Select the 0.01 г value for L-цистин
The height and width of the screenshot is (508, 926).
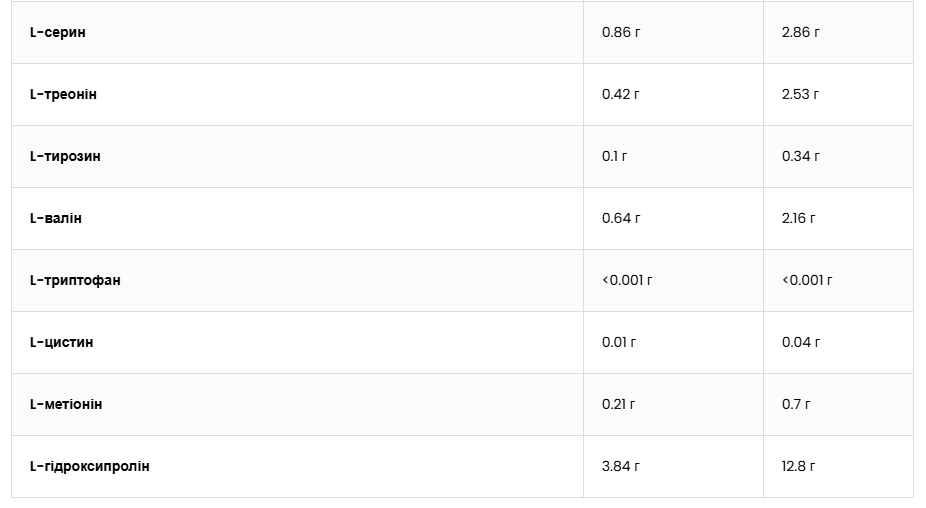[619, 342]
